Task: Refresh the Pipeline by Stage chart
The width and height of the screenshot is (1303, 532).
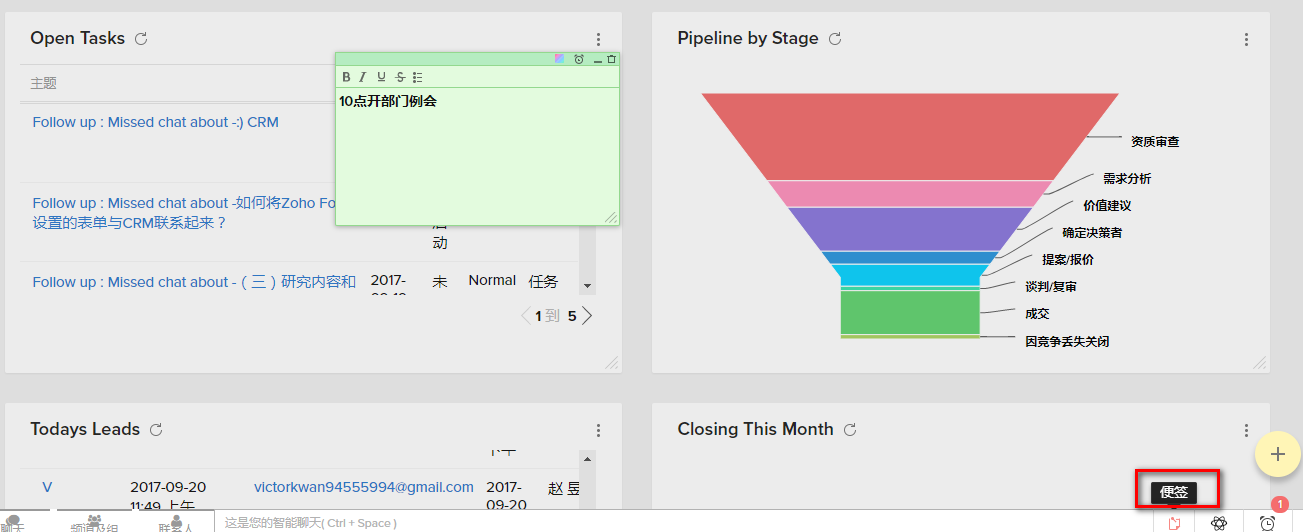Action: (x=835, y=39)
